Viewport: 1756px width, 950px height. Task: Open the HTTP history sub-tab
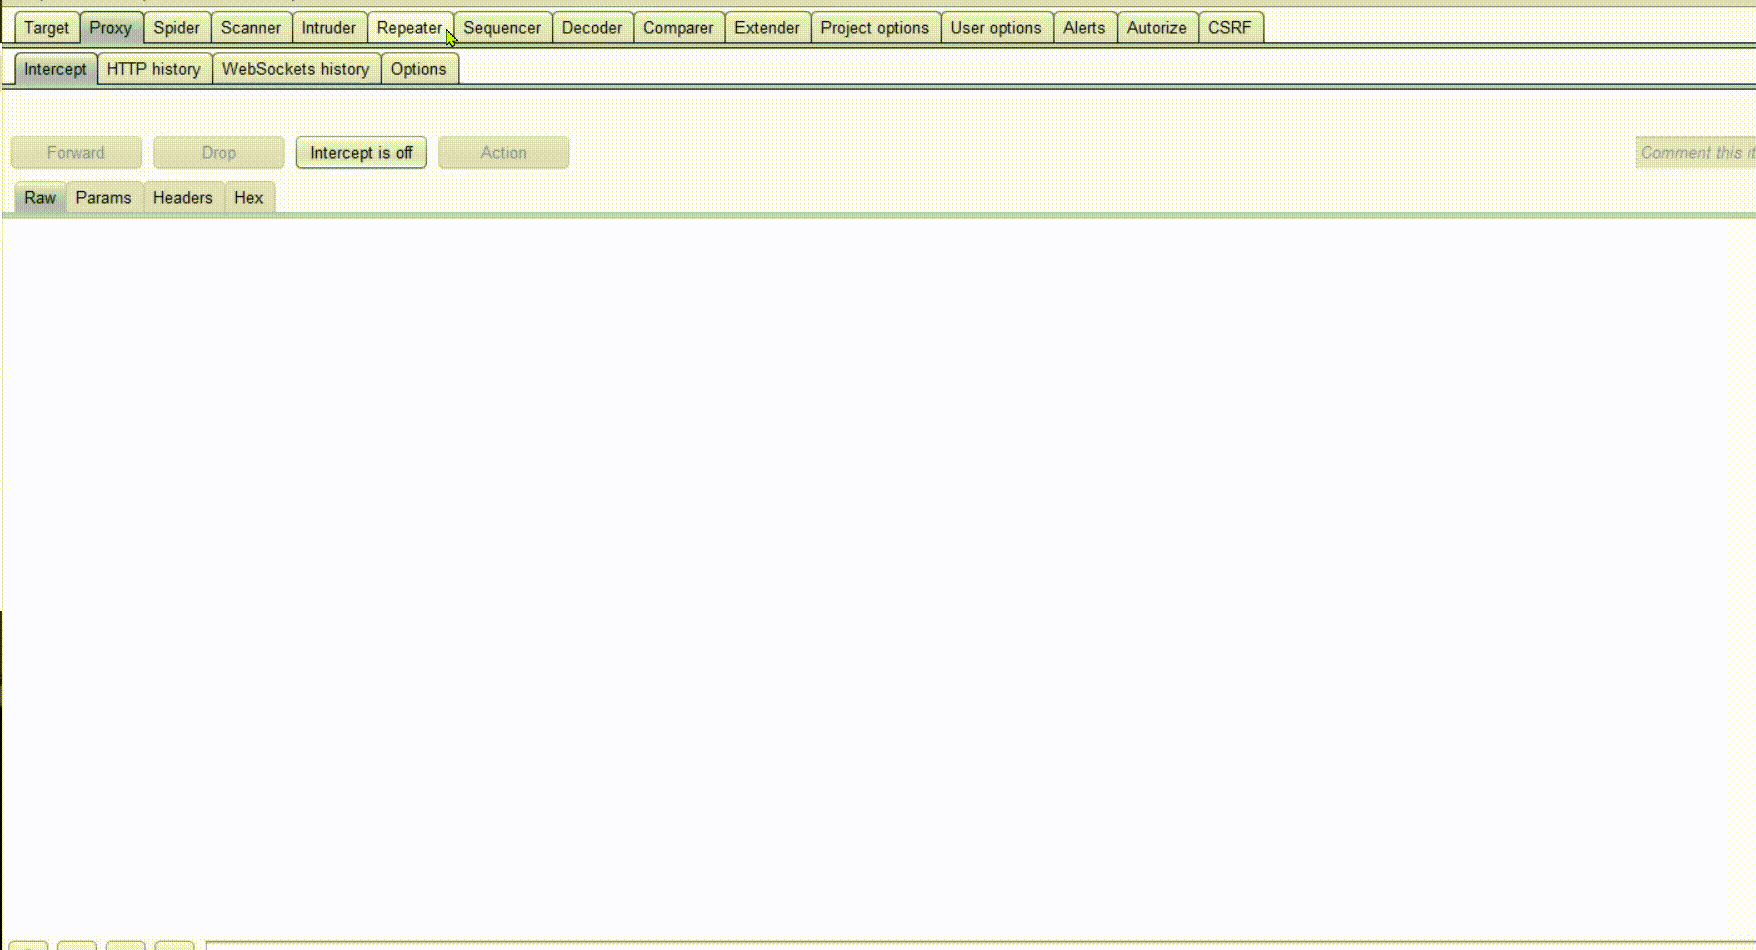click(154, 69)
